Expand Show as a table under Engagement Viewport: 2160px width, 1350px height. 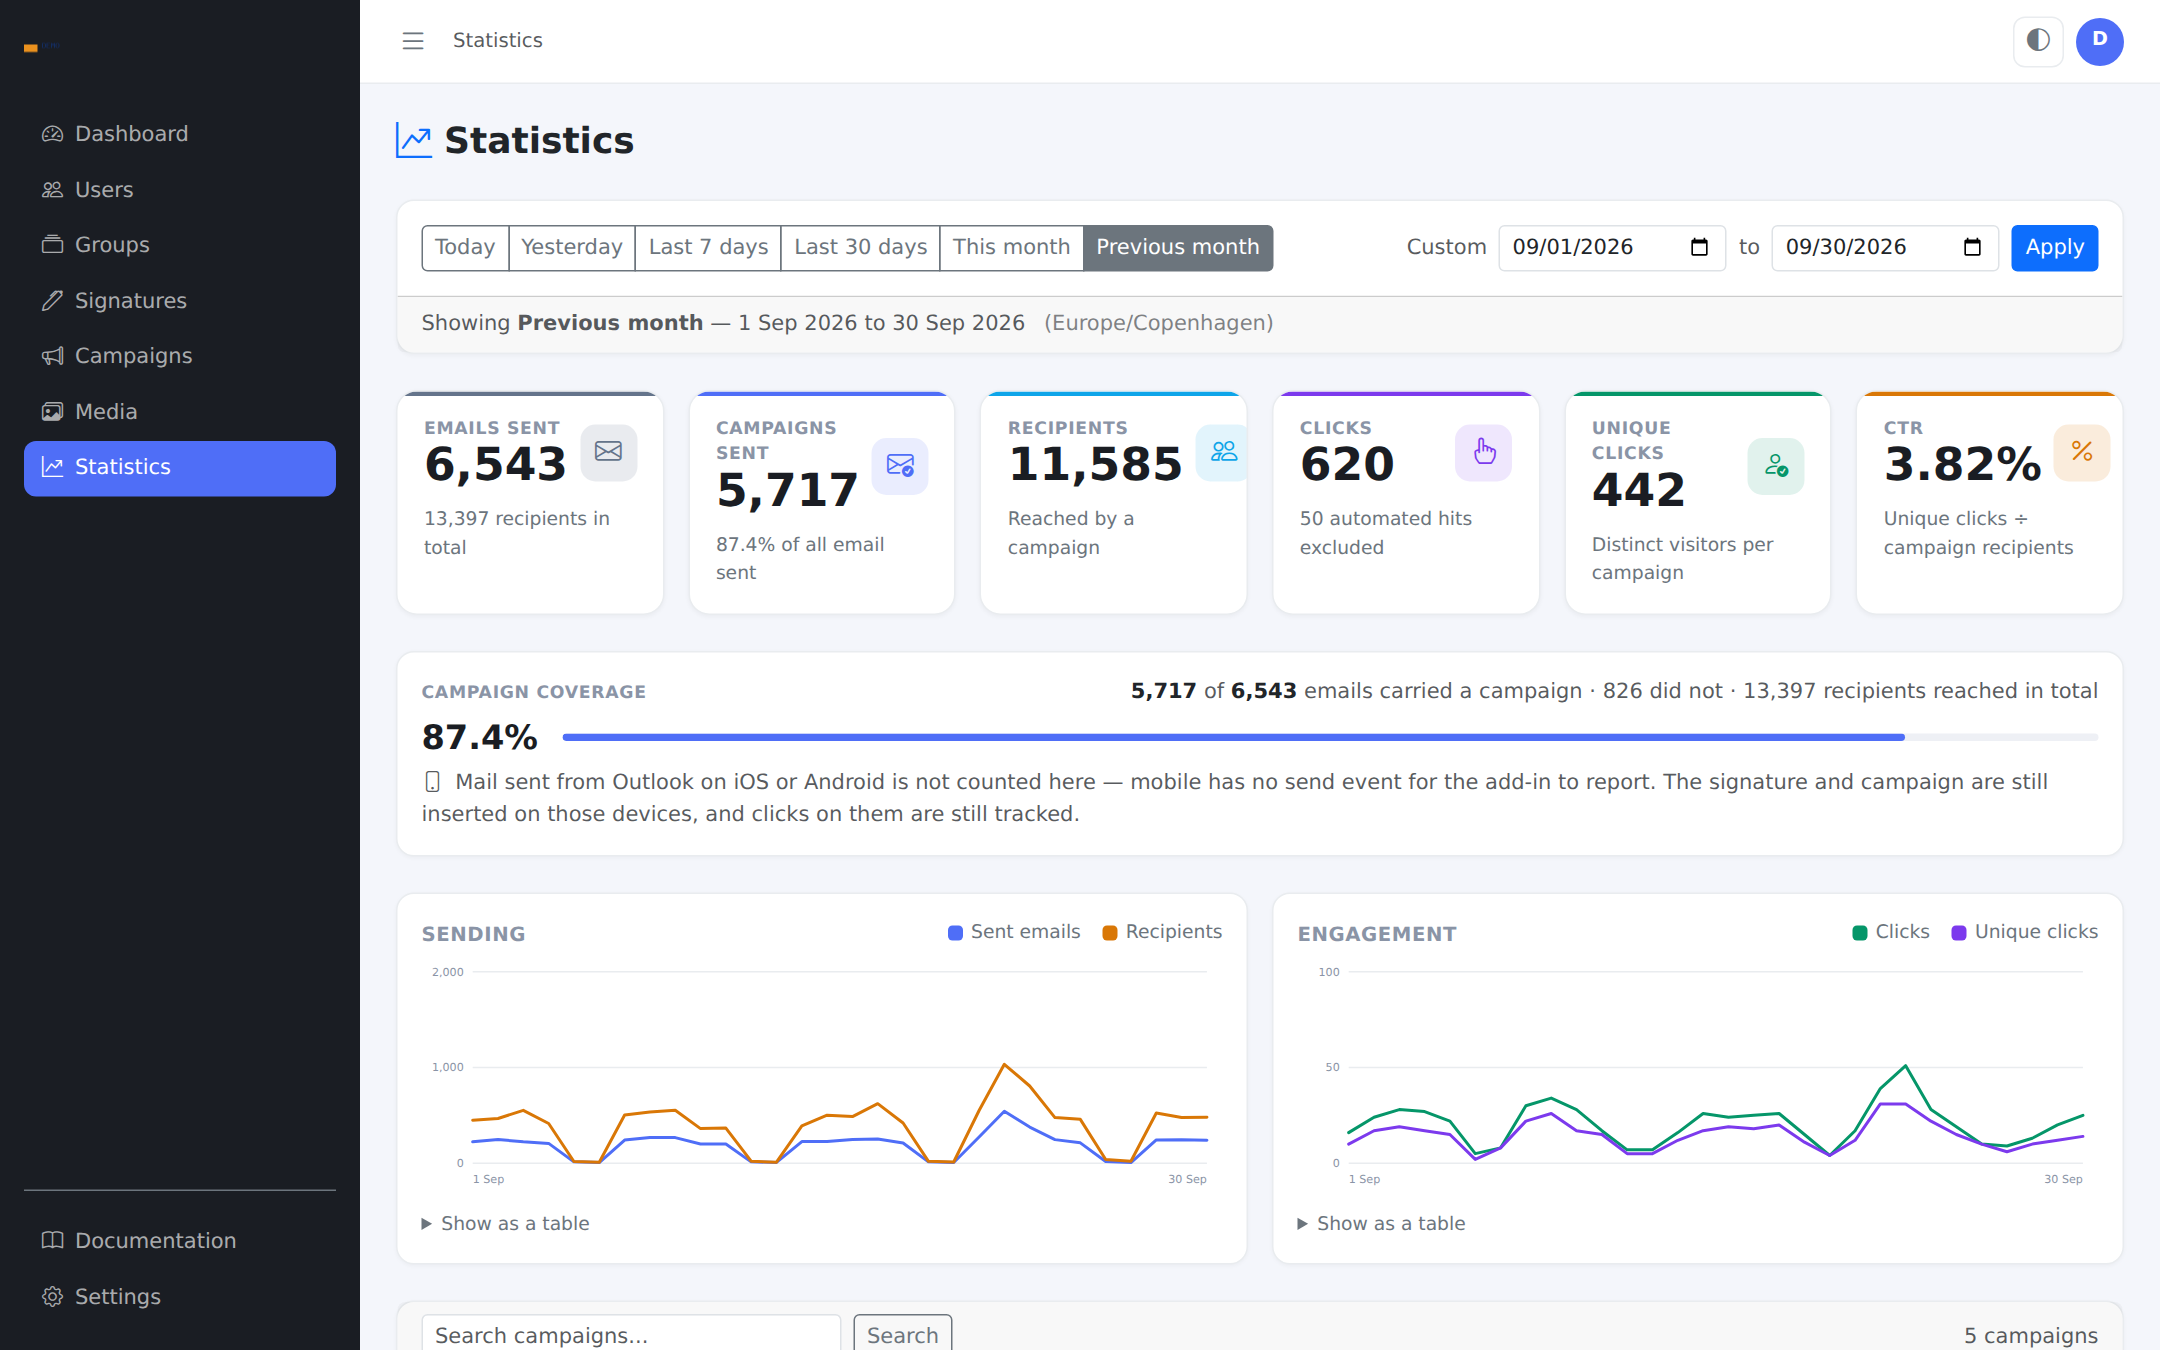(x=1382, y=1223)
